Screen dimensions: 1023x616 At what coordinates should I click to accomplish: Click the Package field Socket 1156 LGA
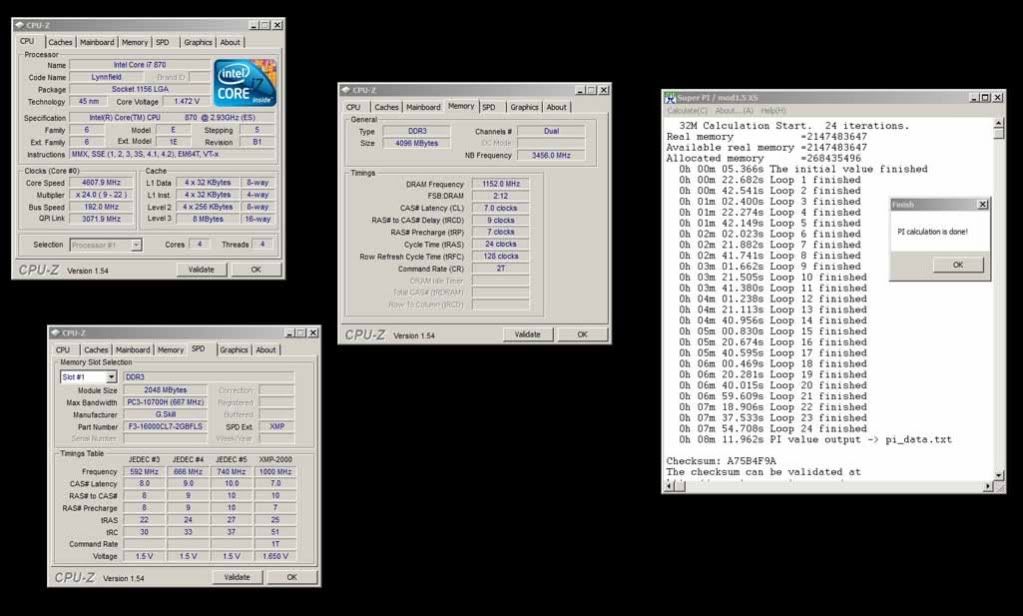(x=140, y=89)
